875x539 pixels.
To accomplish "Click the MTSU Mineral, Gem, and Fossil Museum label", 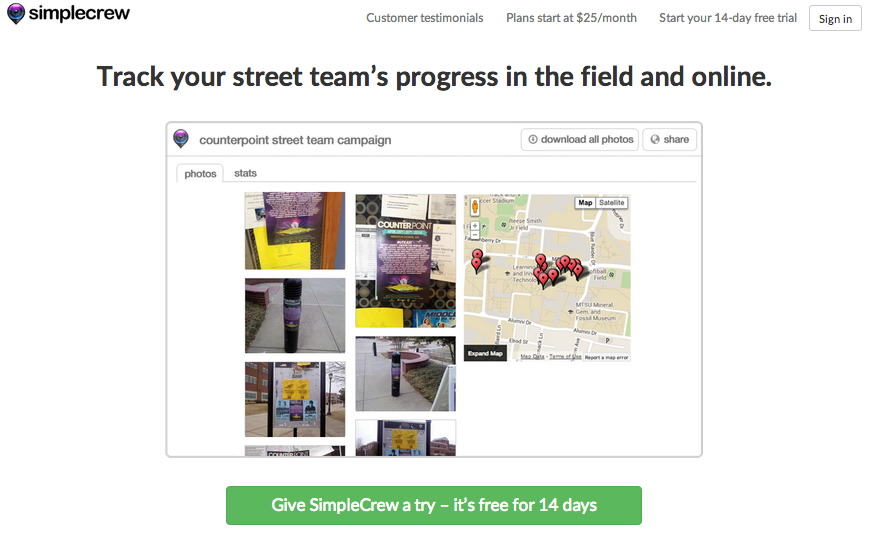I will click(x=595, y=311).
